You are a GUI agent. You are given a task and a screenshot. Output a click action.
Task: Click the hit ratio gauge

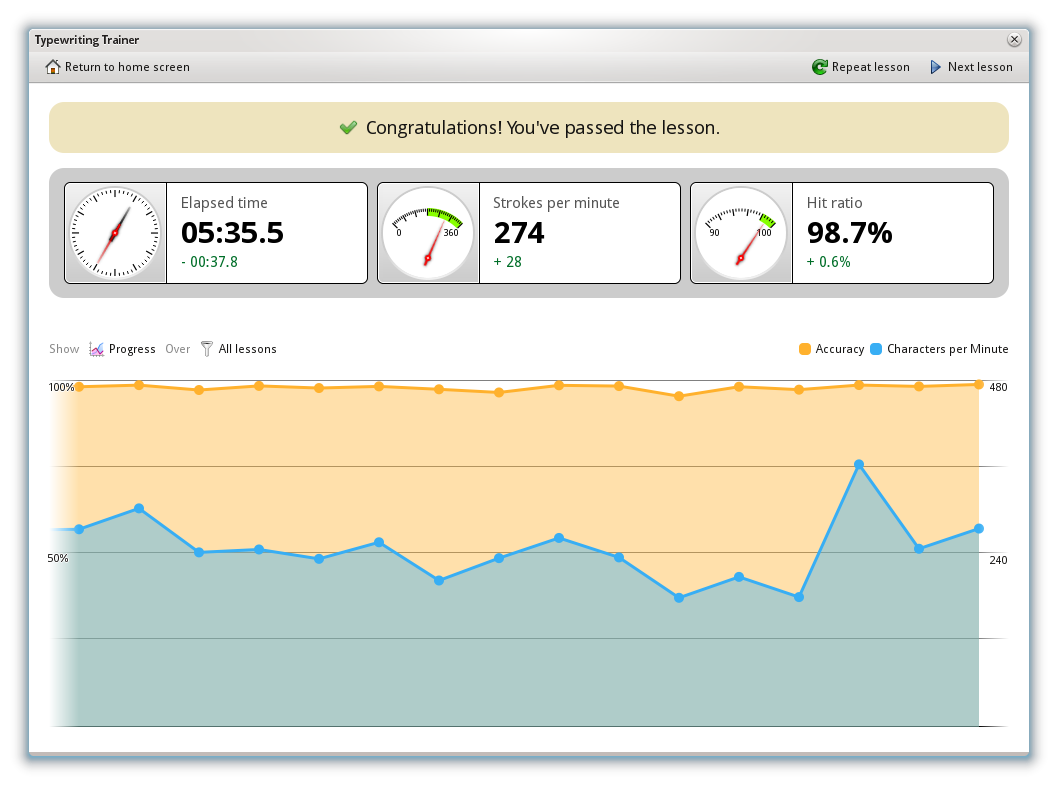tap(741, 233)
